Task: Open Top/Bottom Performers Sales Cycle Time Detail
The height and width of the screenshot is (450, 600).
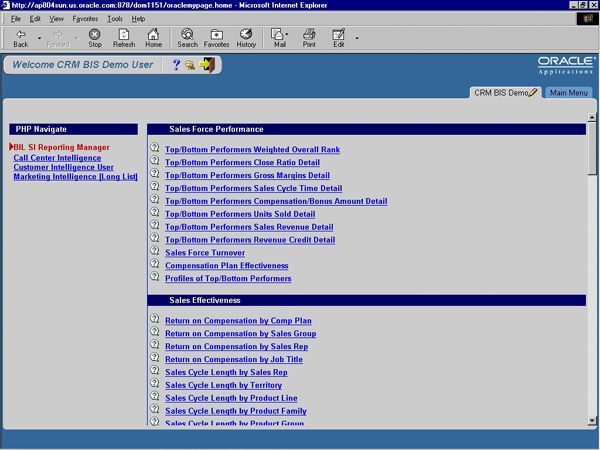Action: pyautogui.click(x=254, y=188)
